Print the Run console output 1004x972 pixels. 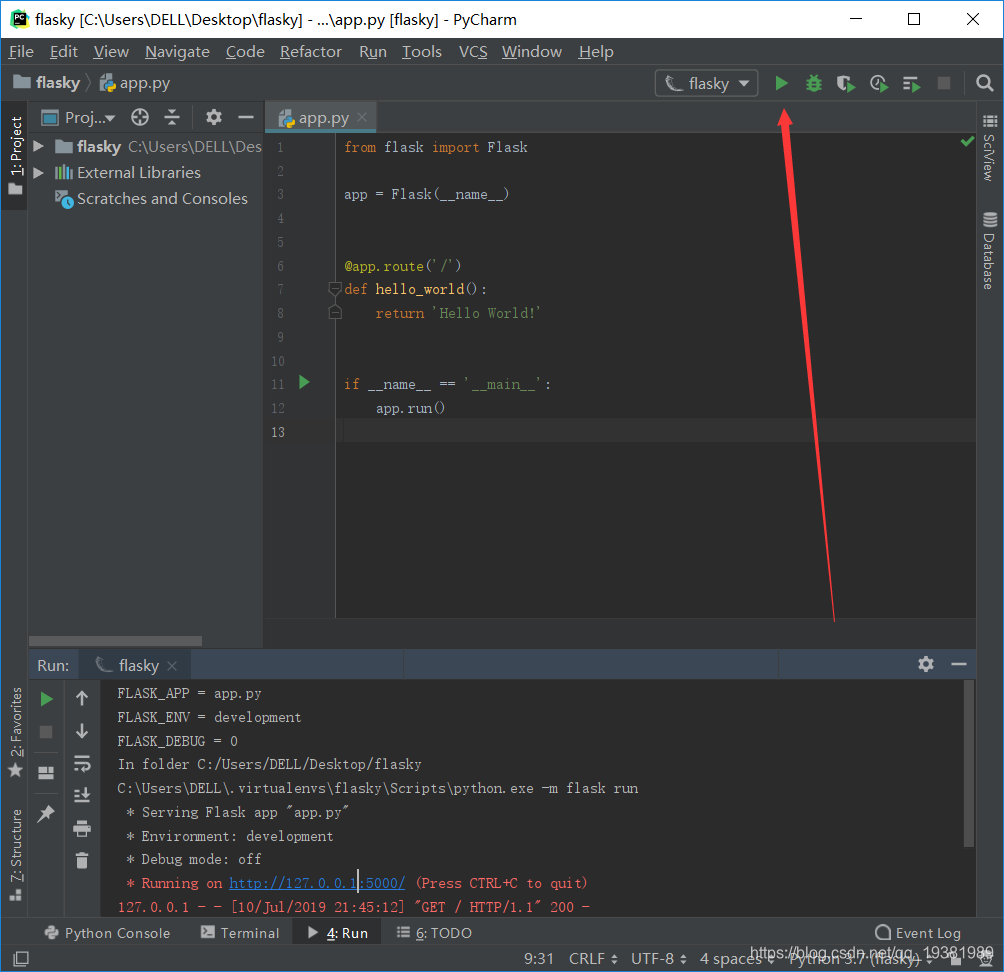[82, 829]
